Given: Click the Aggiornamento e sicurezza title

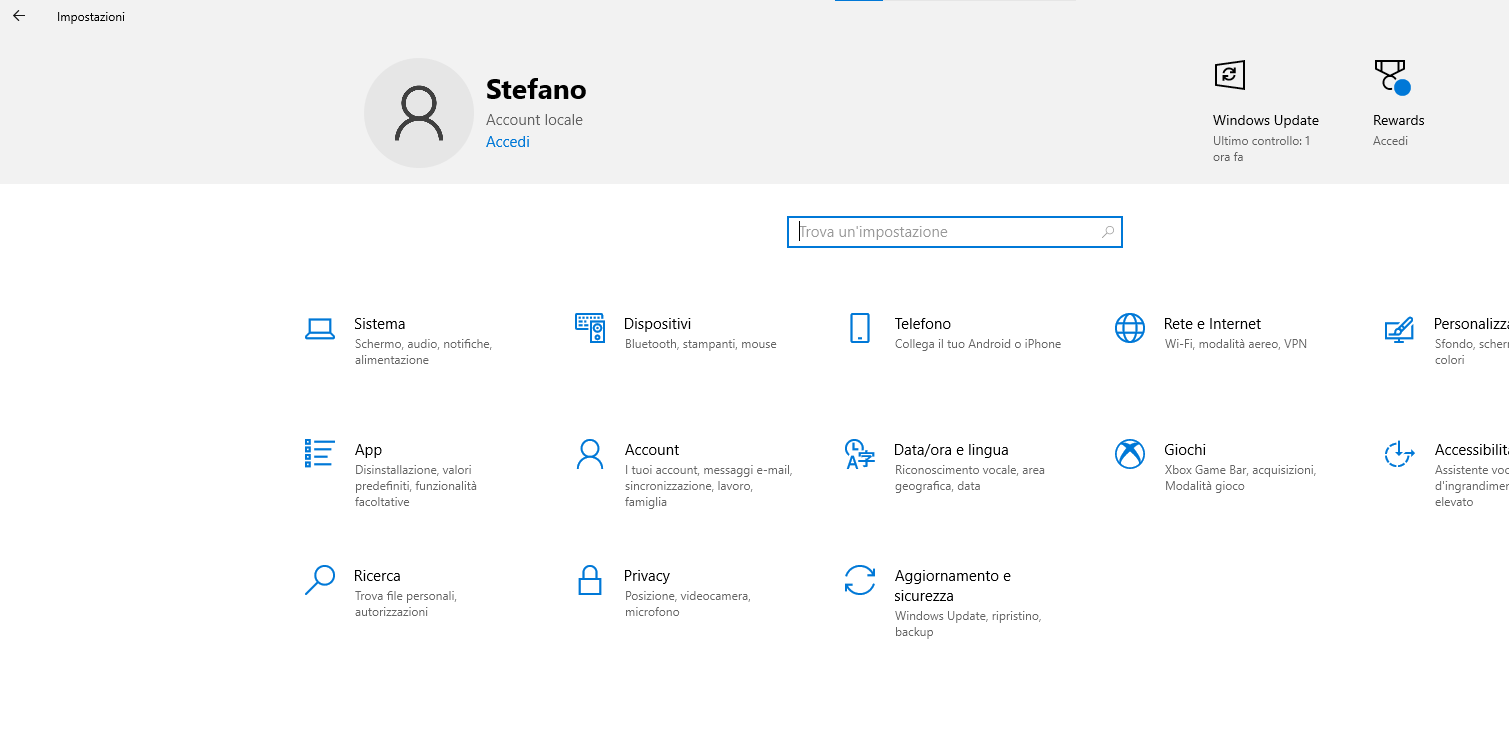Looking at the screenshot, I should [x=953, y=586].
